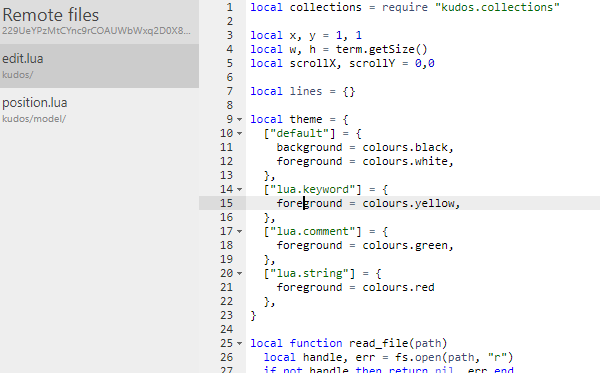Place cursor on colours.red on line 21
600x373 pixels.
coord(398,287)
